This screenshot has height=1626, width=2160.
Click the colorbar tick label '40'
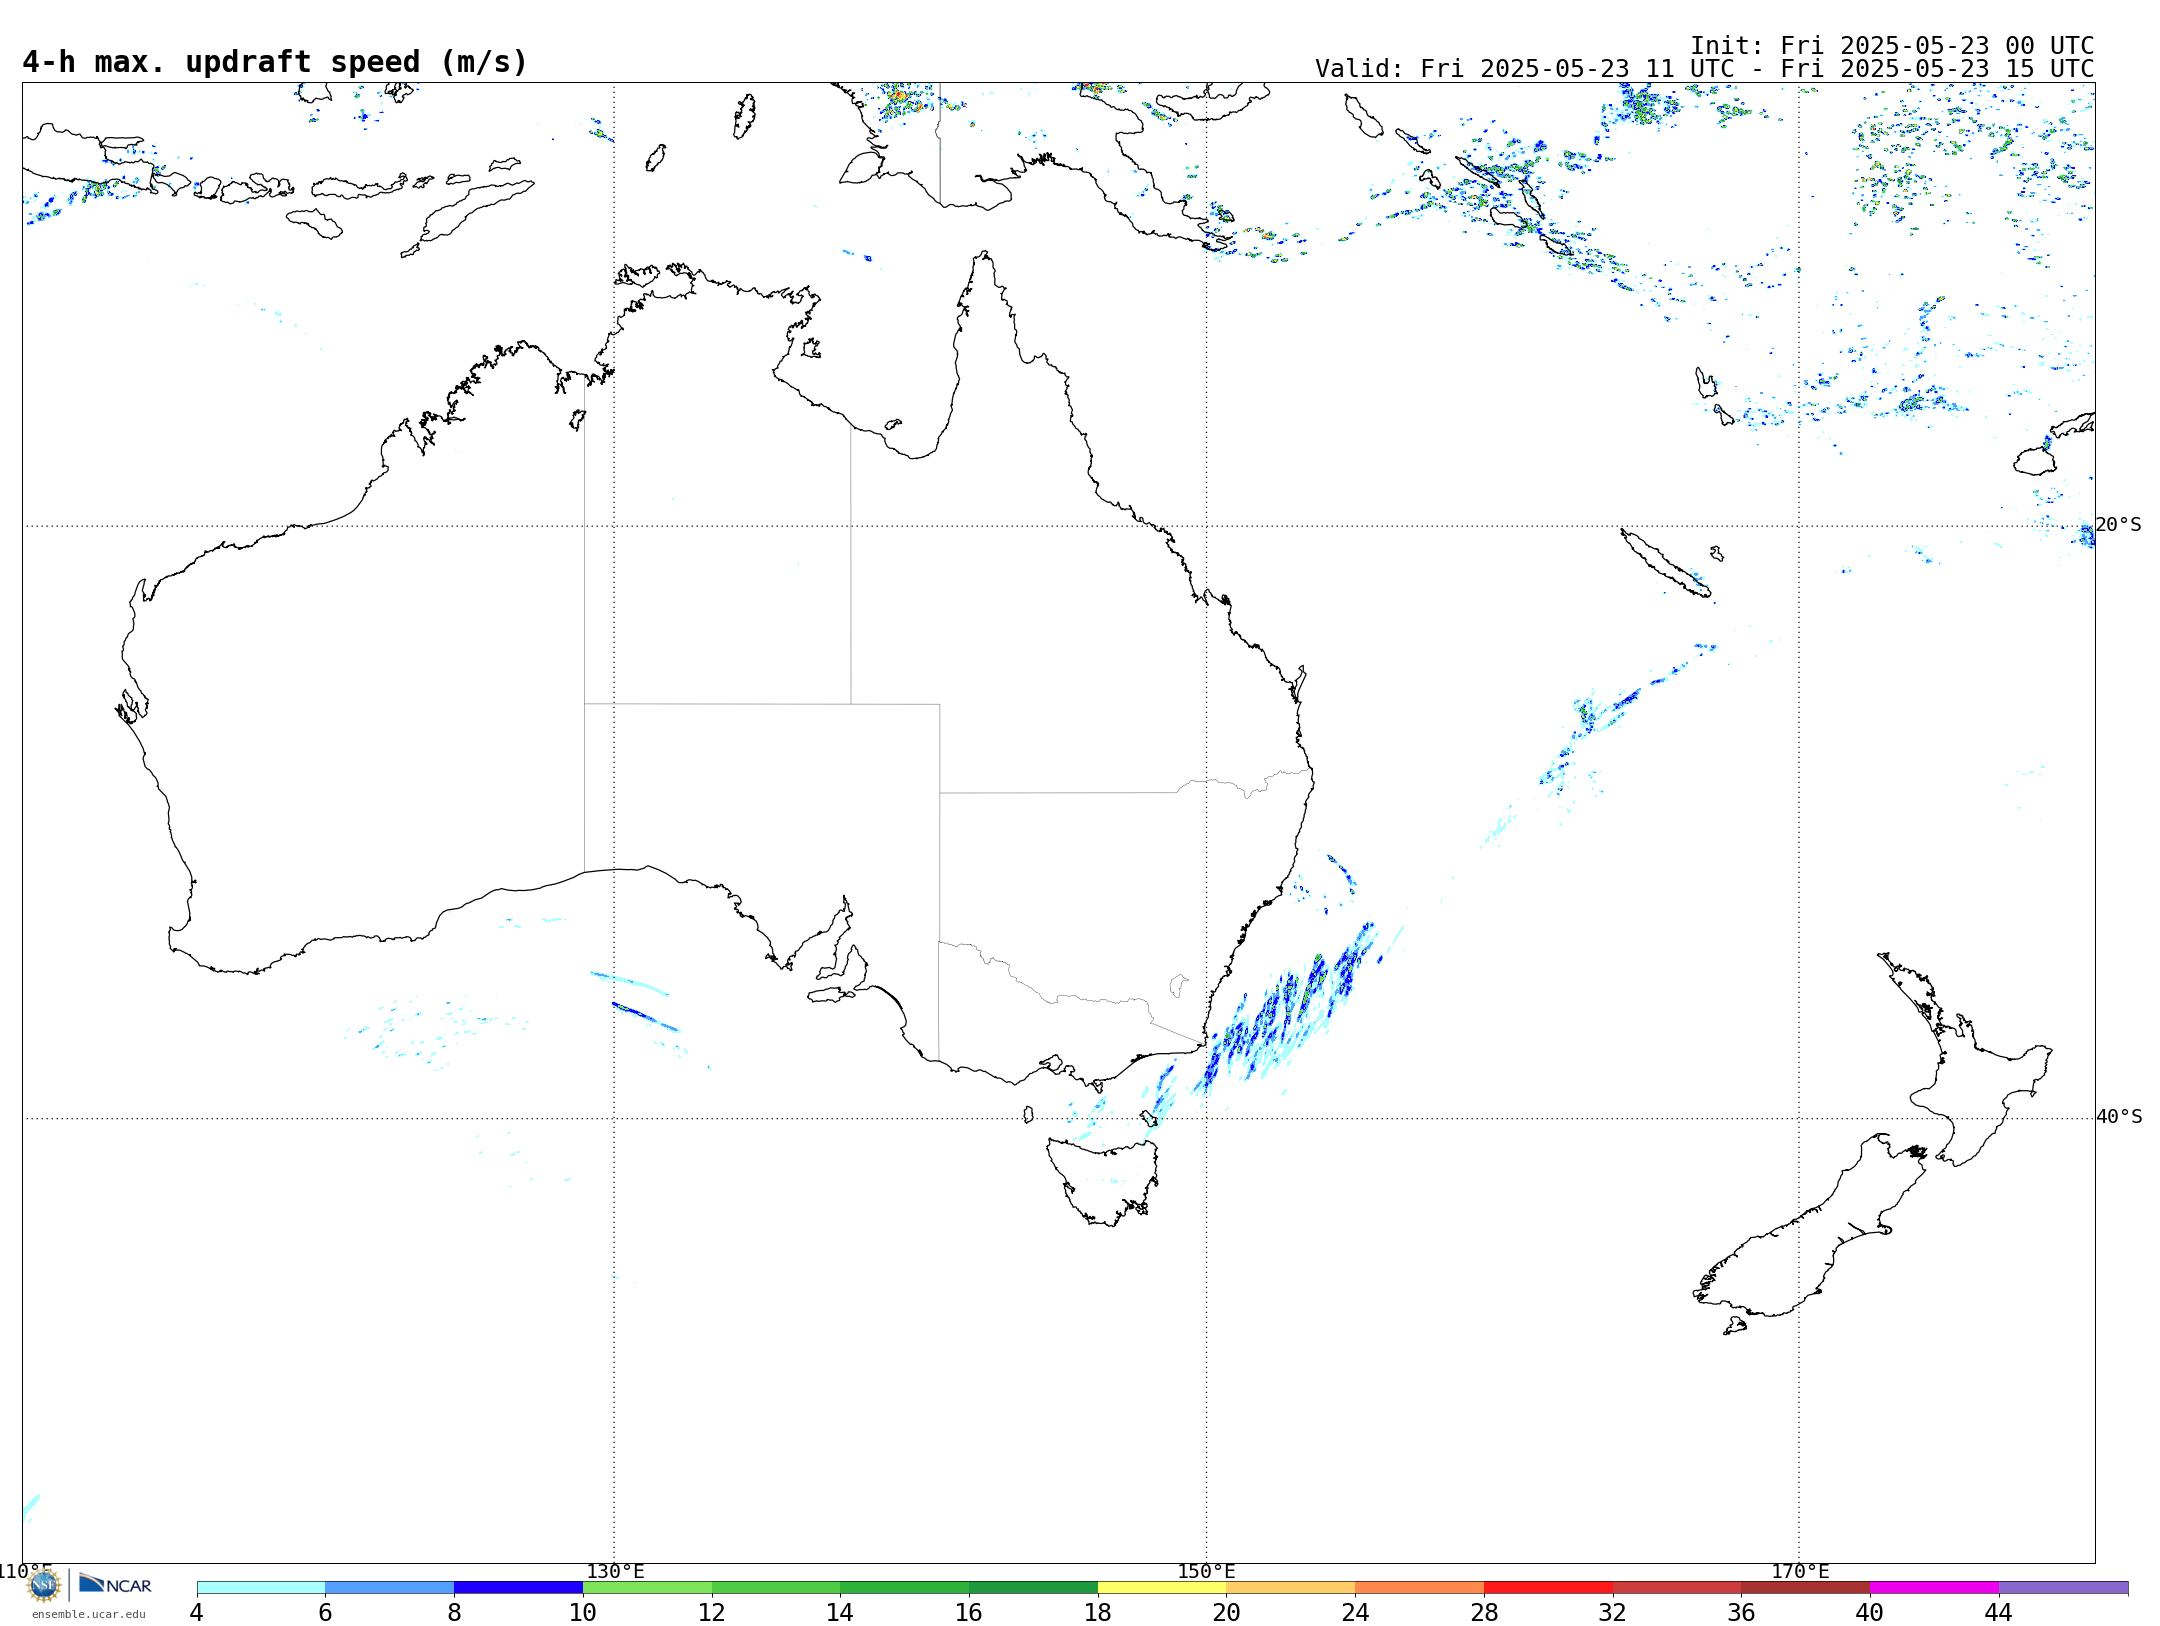click(1870, 1612)
